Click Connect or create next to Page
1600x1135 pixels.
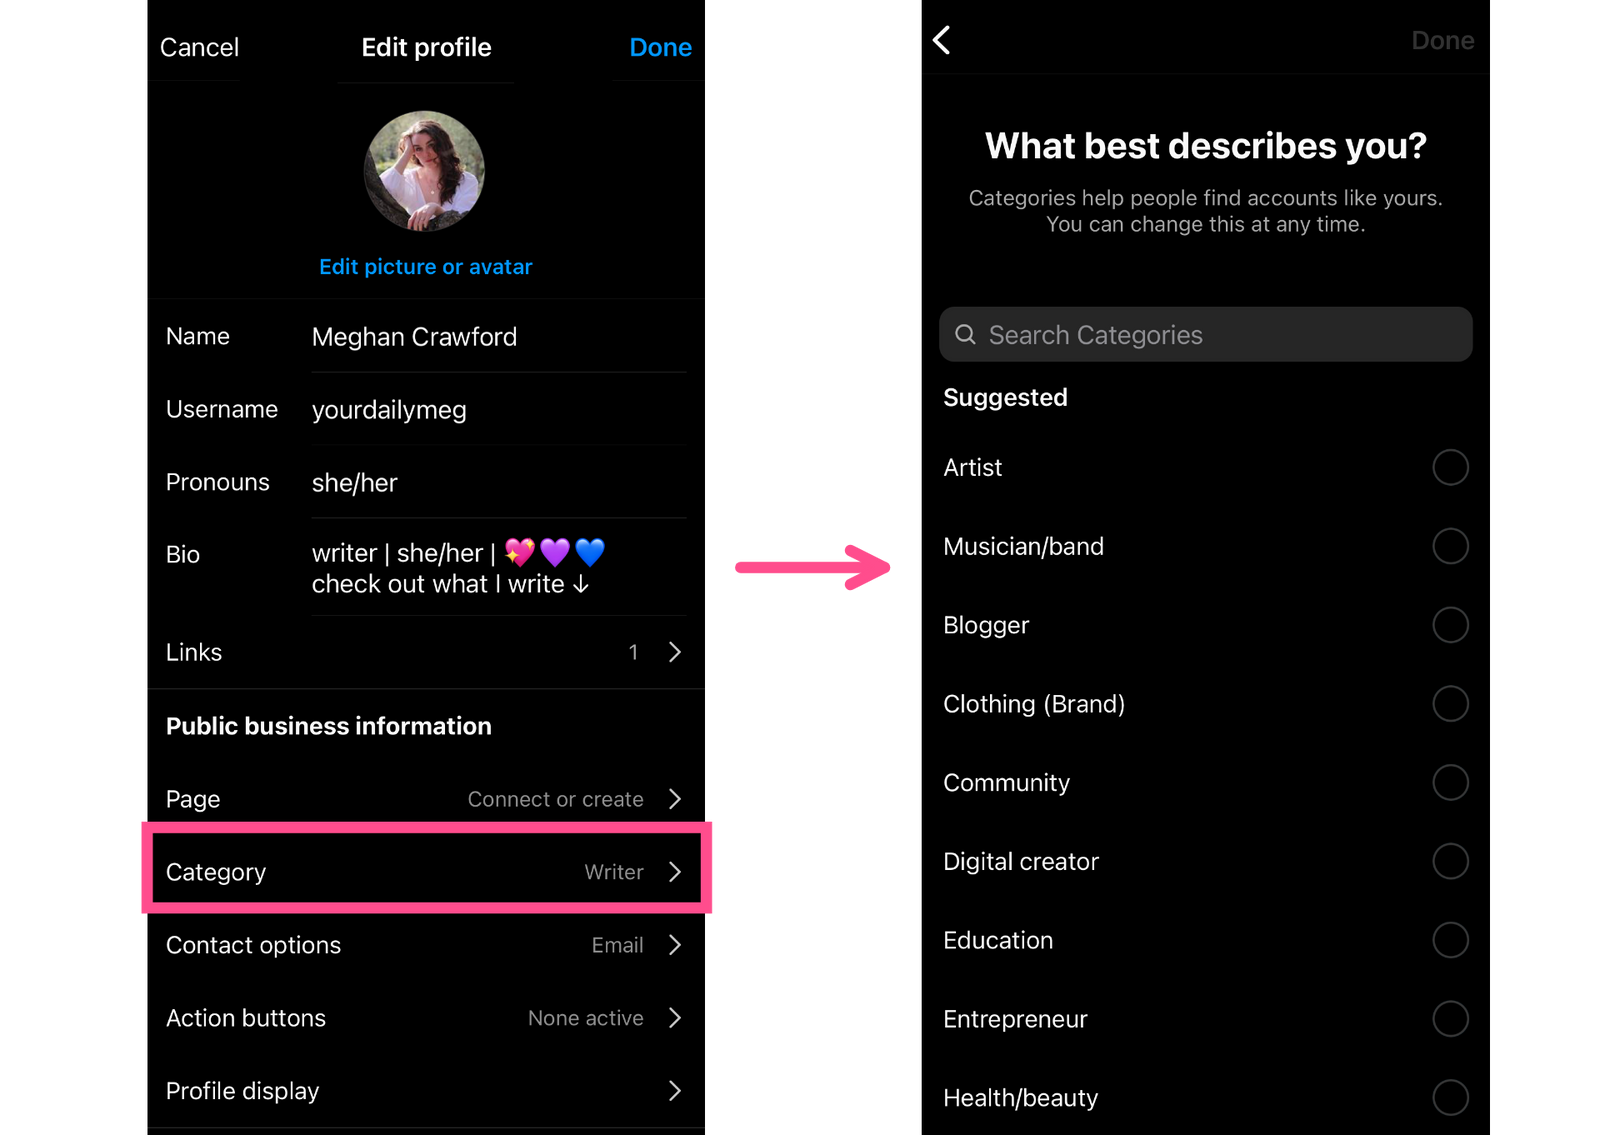[556, 798]
